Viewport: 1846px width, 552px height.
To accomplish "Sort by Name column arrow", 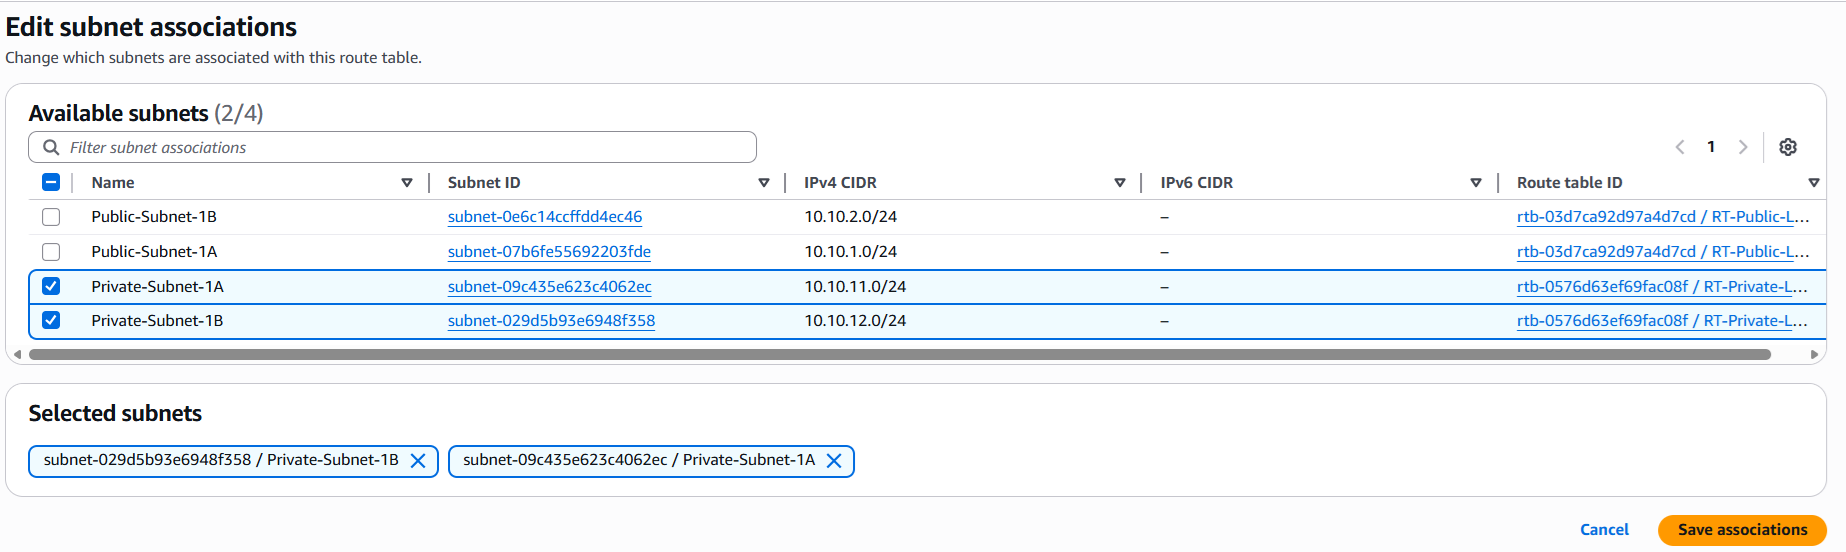I will pyautogui.click(x=407, y=183).
